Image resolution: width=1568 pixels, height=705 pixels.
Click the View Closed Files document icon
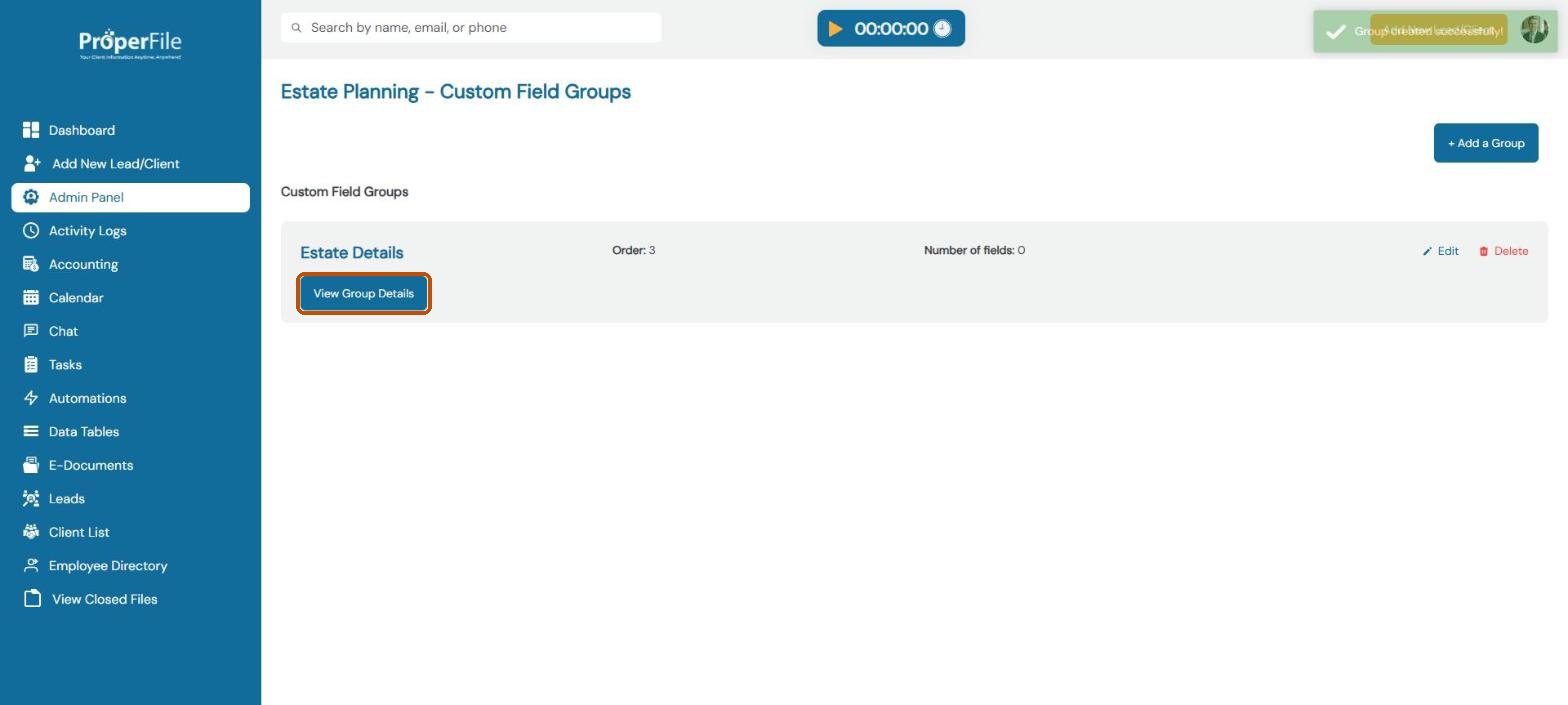tap(32, 599)
